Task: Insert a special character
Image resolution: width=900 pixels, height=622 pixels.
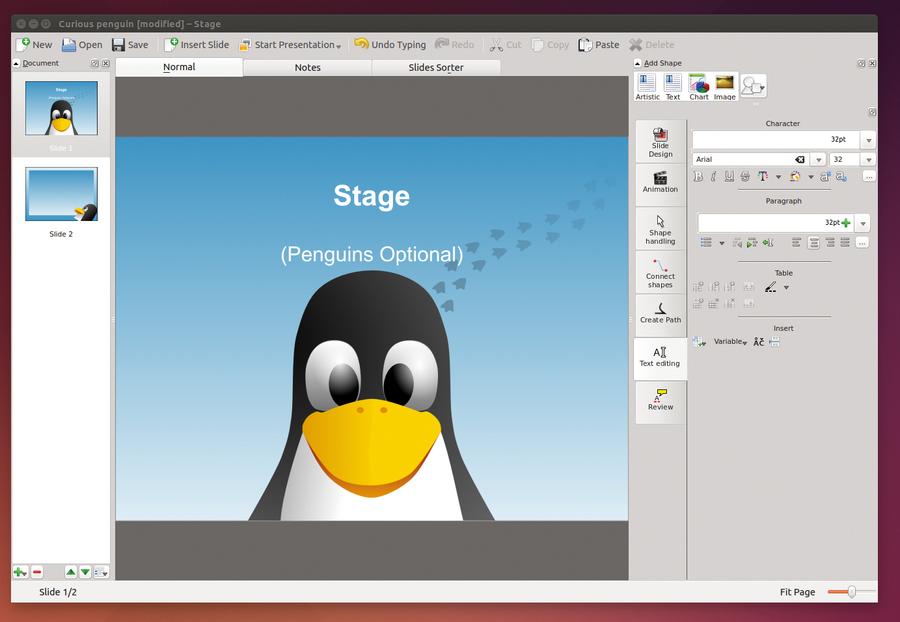Action: coord(759,342)
